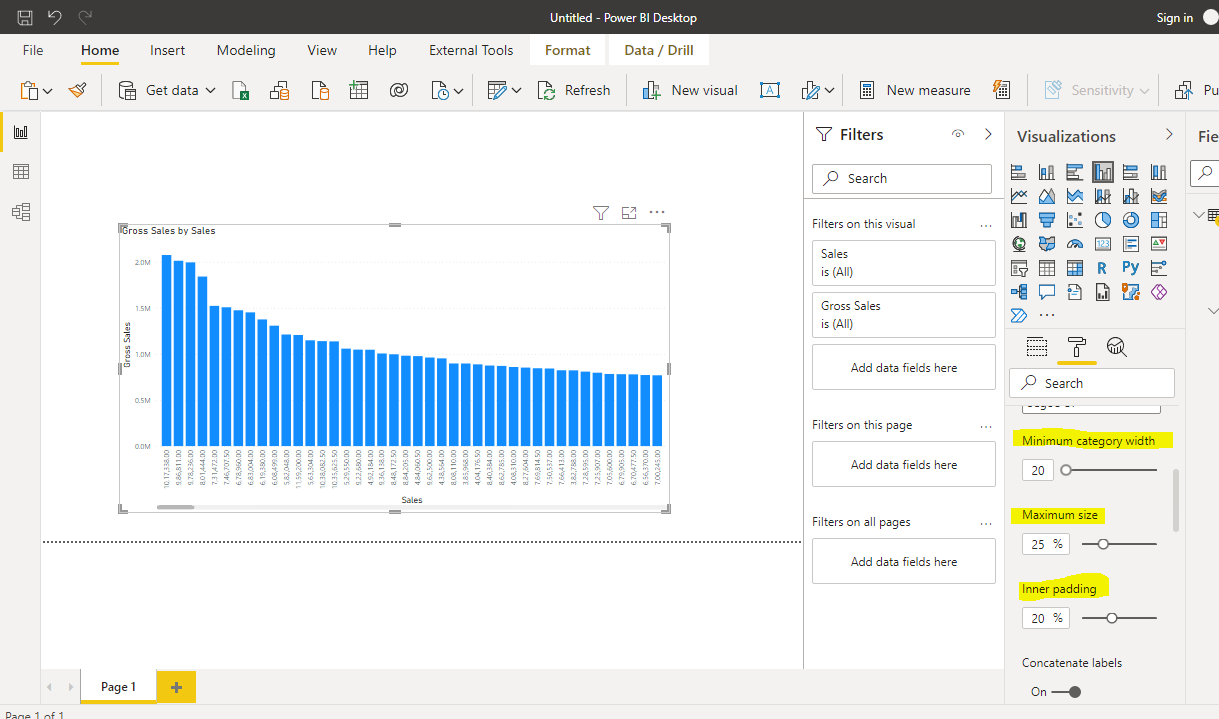Select the Donut chart visual
This screenshot has height=719, width=1219.
coord(1131,219)
